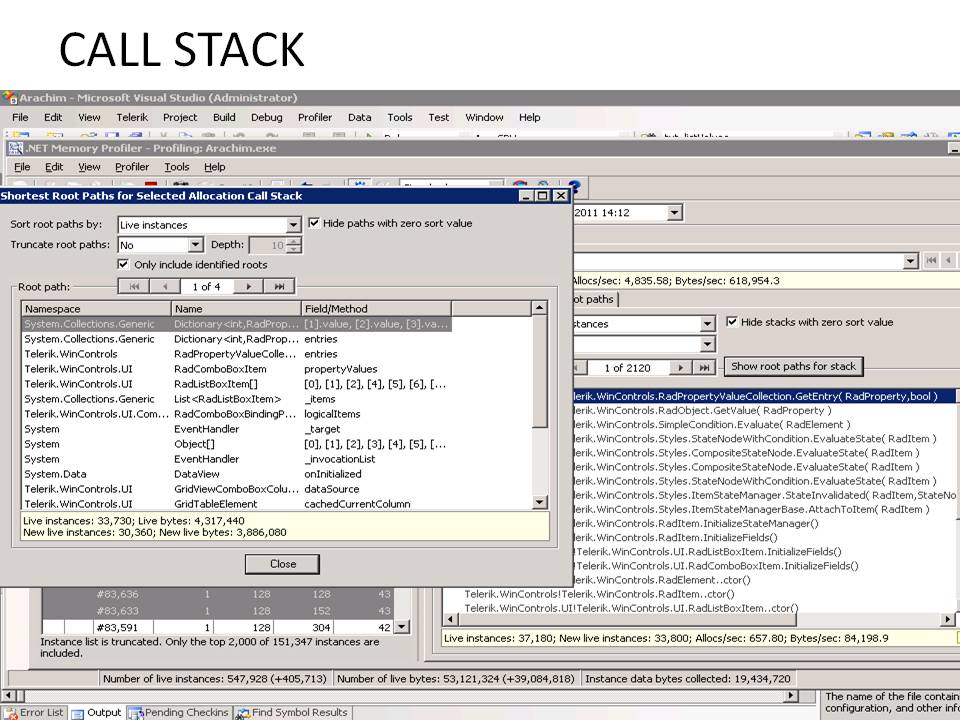Click the Visual Studio title bar icon
This screenshot has width=960, height=720.
10,98
